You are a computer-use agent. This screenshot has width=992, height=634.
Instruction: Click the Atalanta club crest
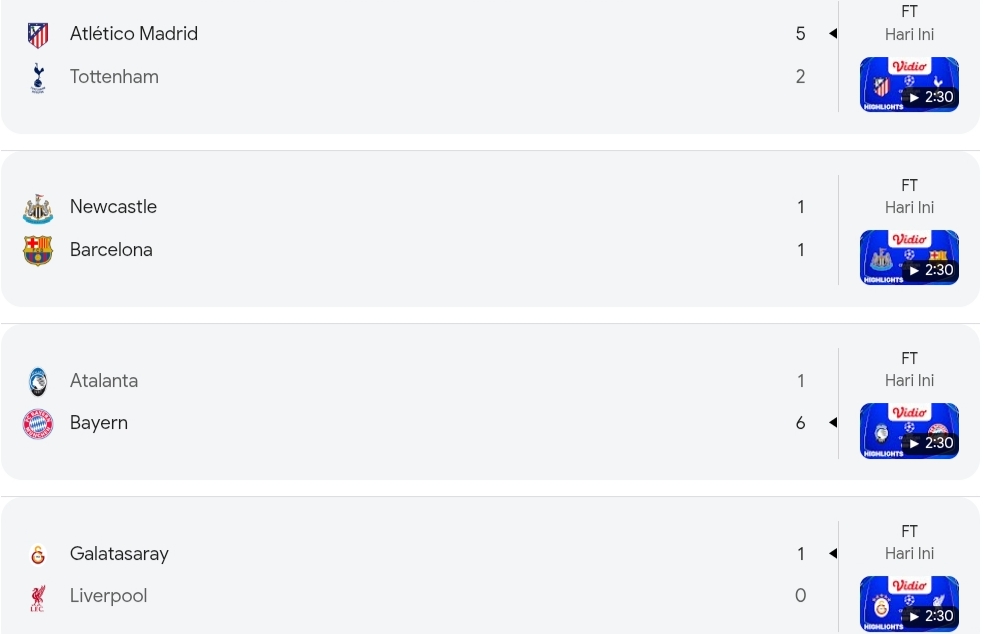click(x=38, y=382)
